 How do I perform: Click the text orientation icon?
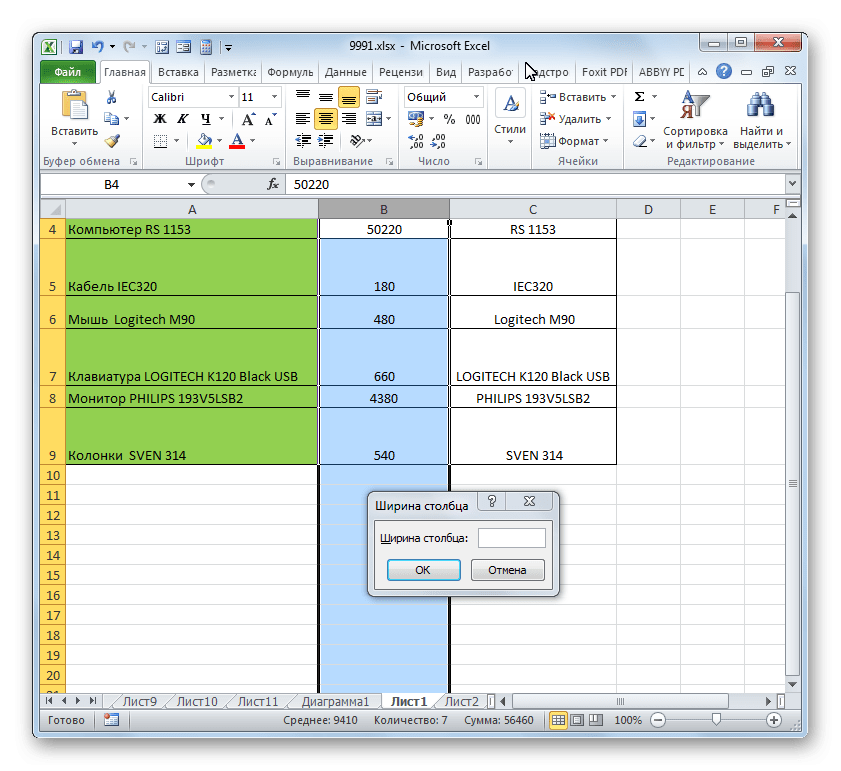coord(357,141)
